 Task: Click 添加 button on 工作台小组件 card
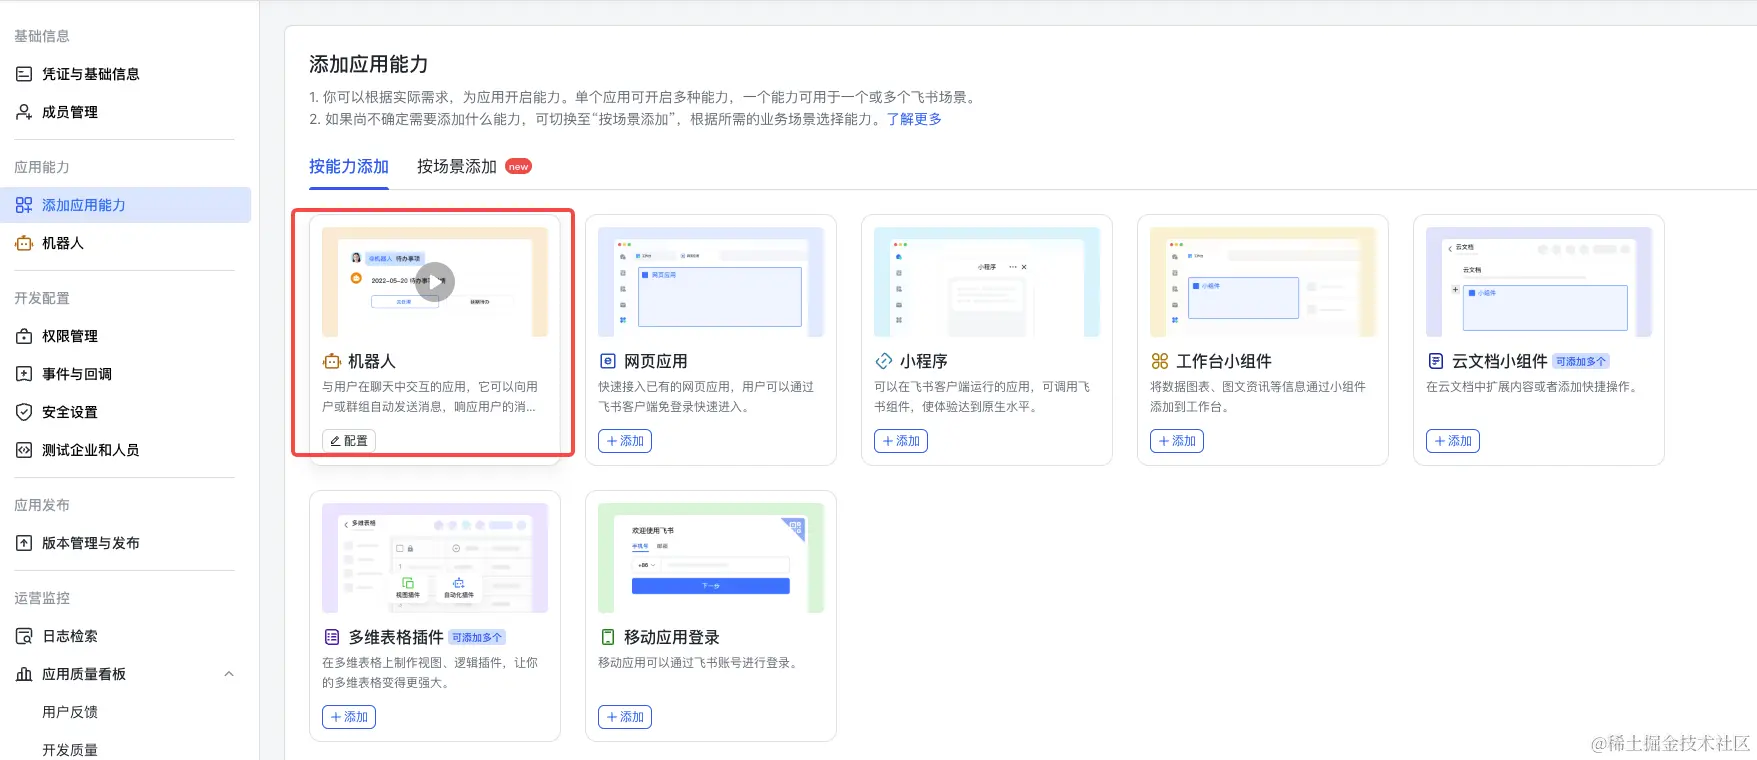(x=1177, y=441)
